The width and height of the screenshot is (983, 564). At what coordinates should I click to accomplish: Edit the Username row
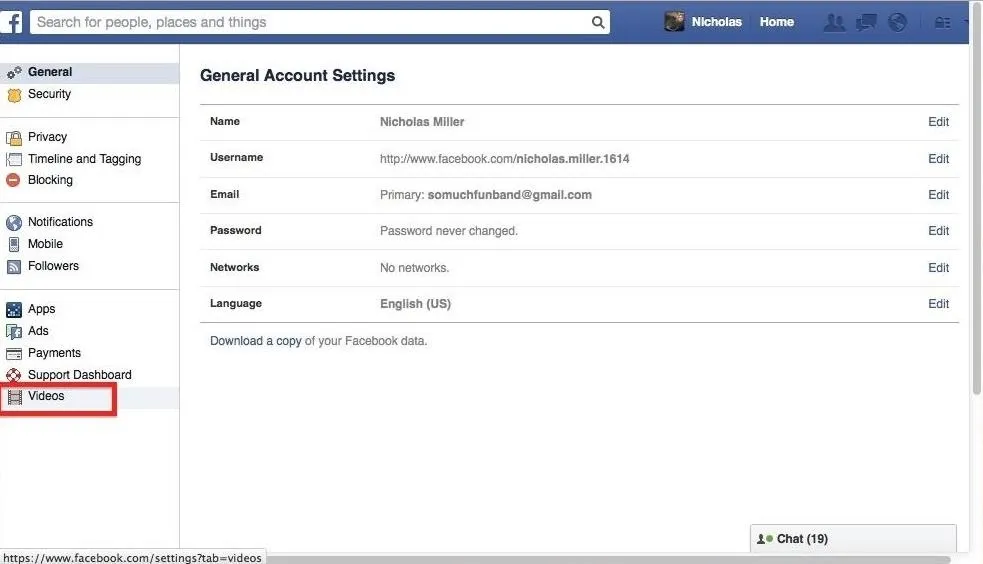pyautogui.click(x=938, y=159)
